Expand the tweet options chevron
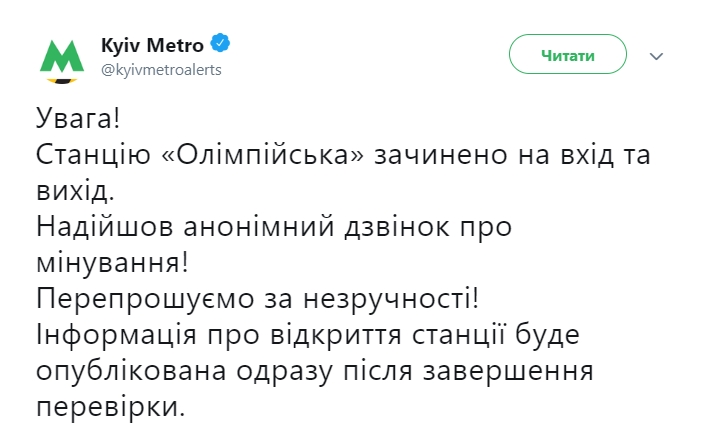The image size is (703, 430). (x=656, y=56)
